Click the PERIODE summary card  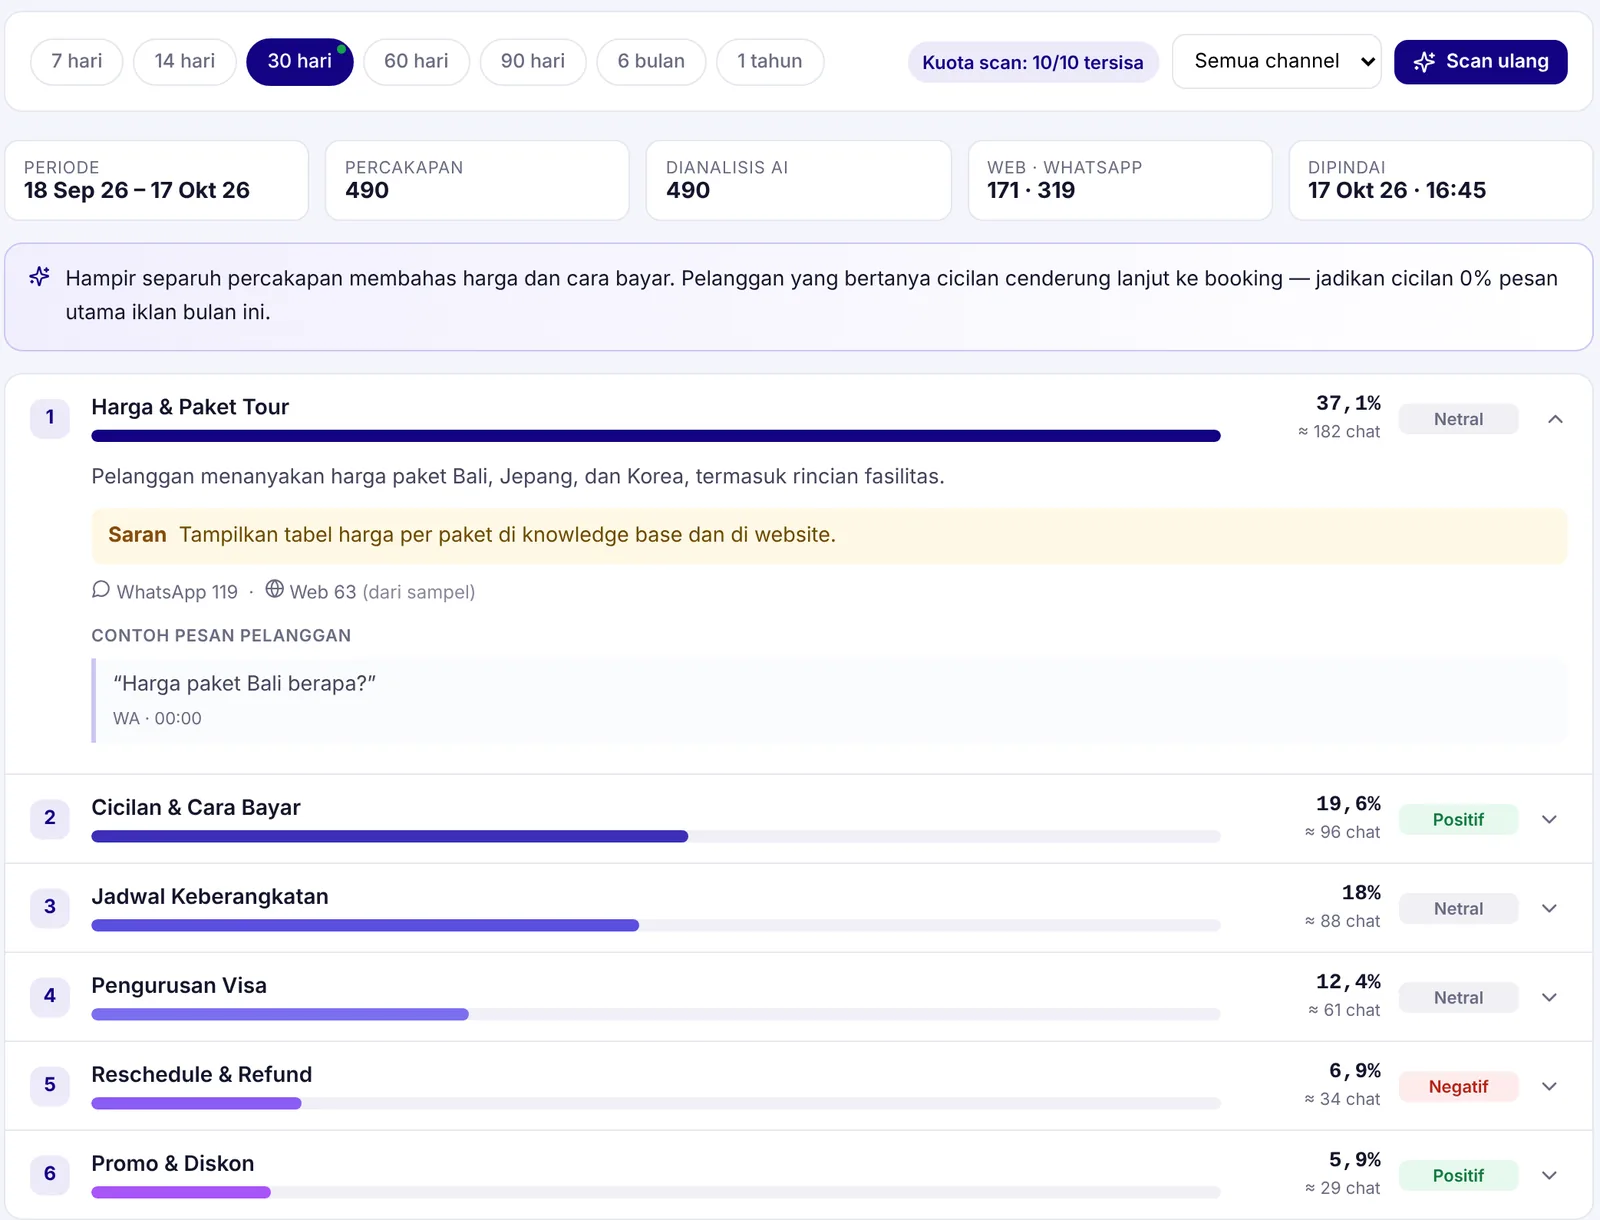[x=157, y=180]
